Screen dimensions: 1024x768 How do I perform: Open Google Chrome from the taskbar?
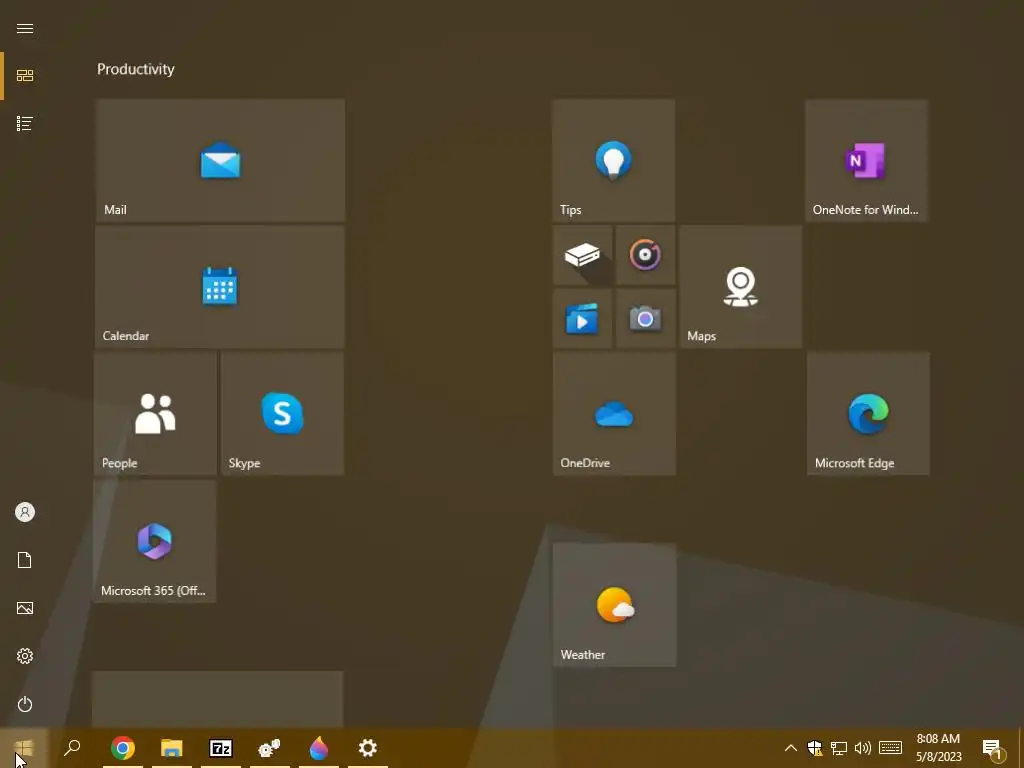tap(123, 748)
